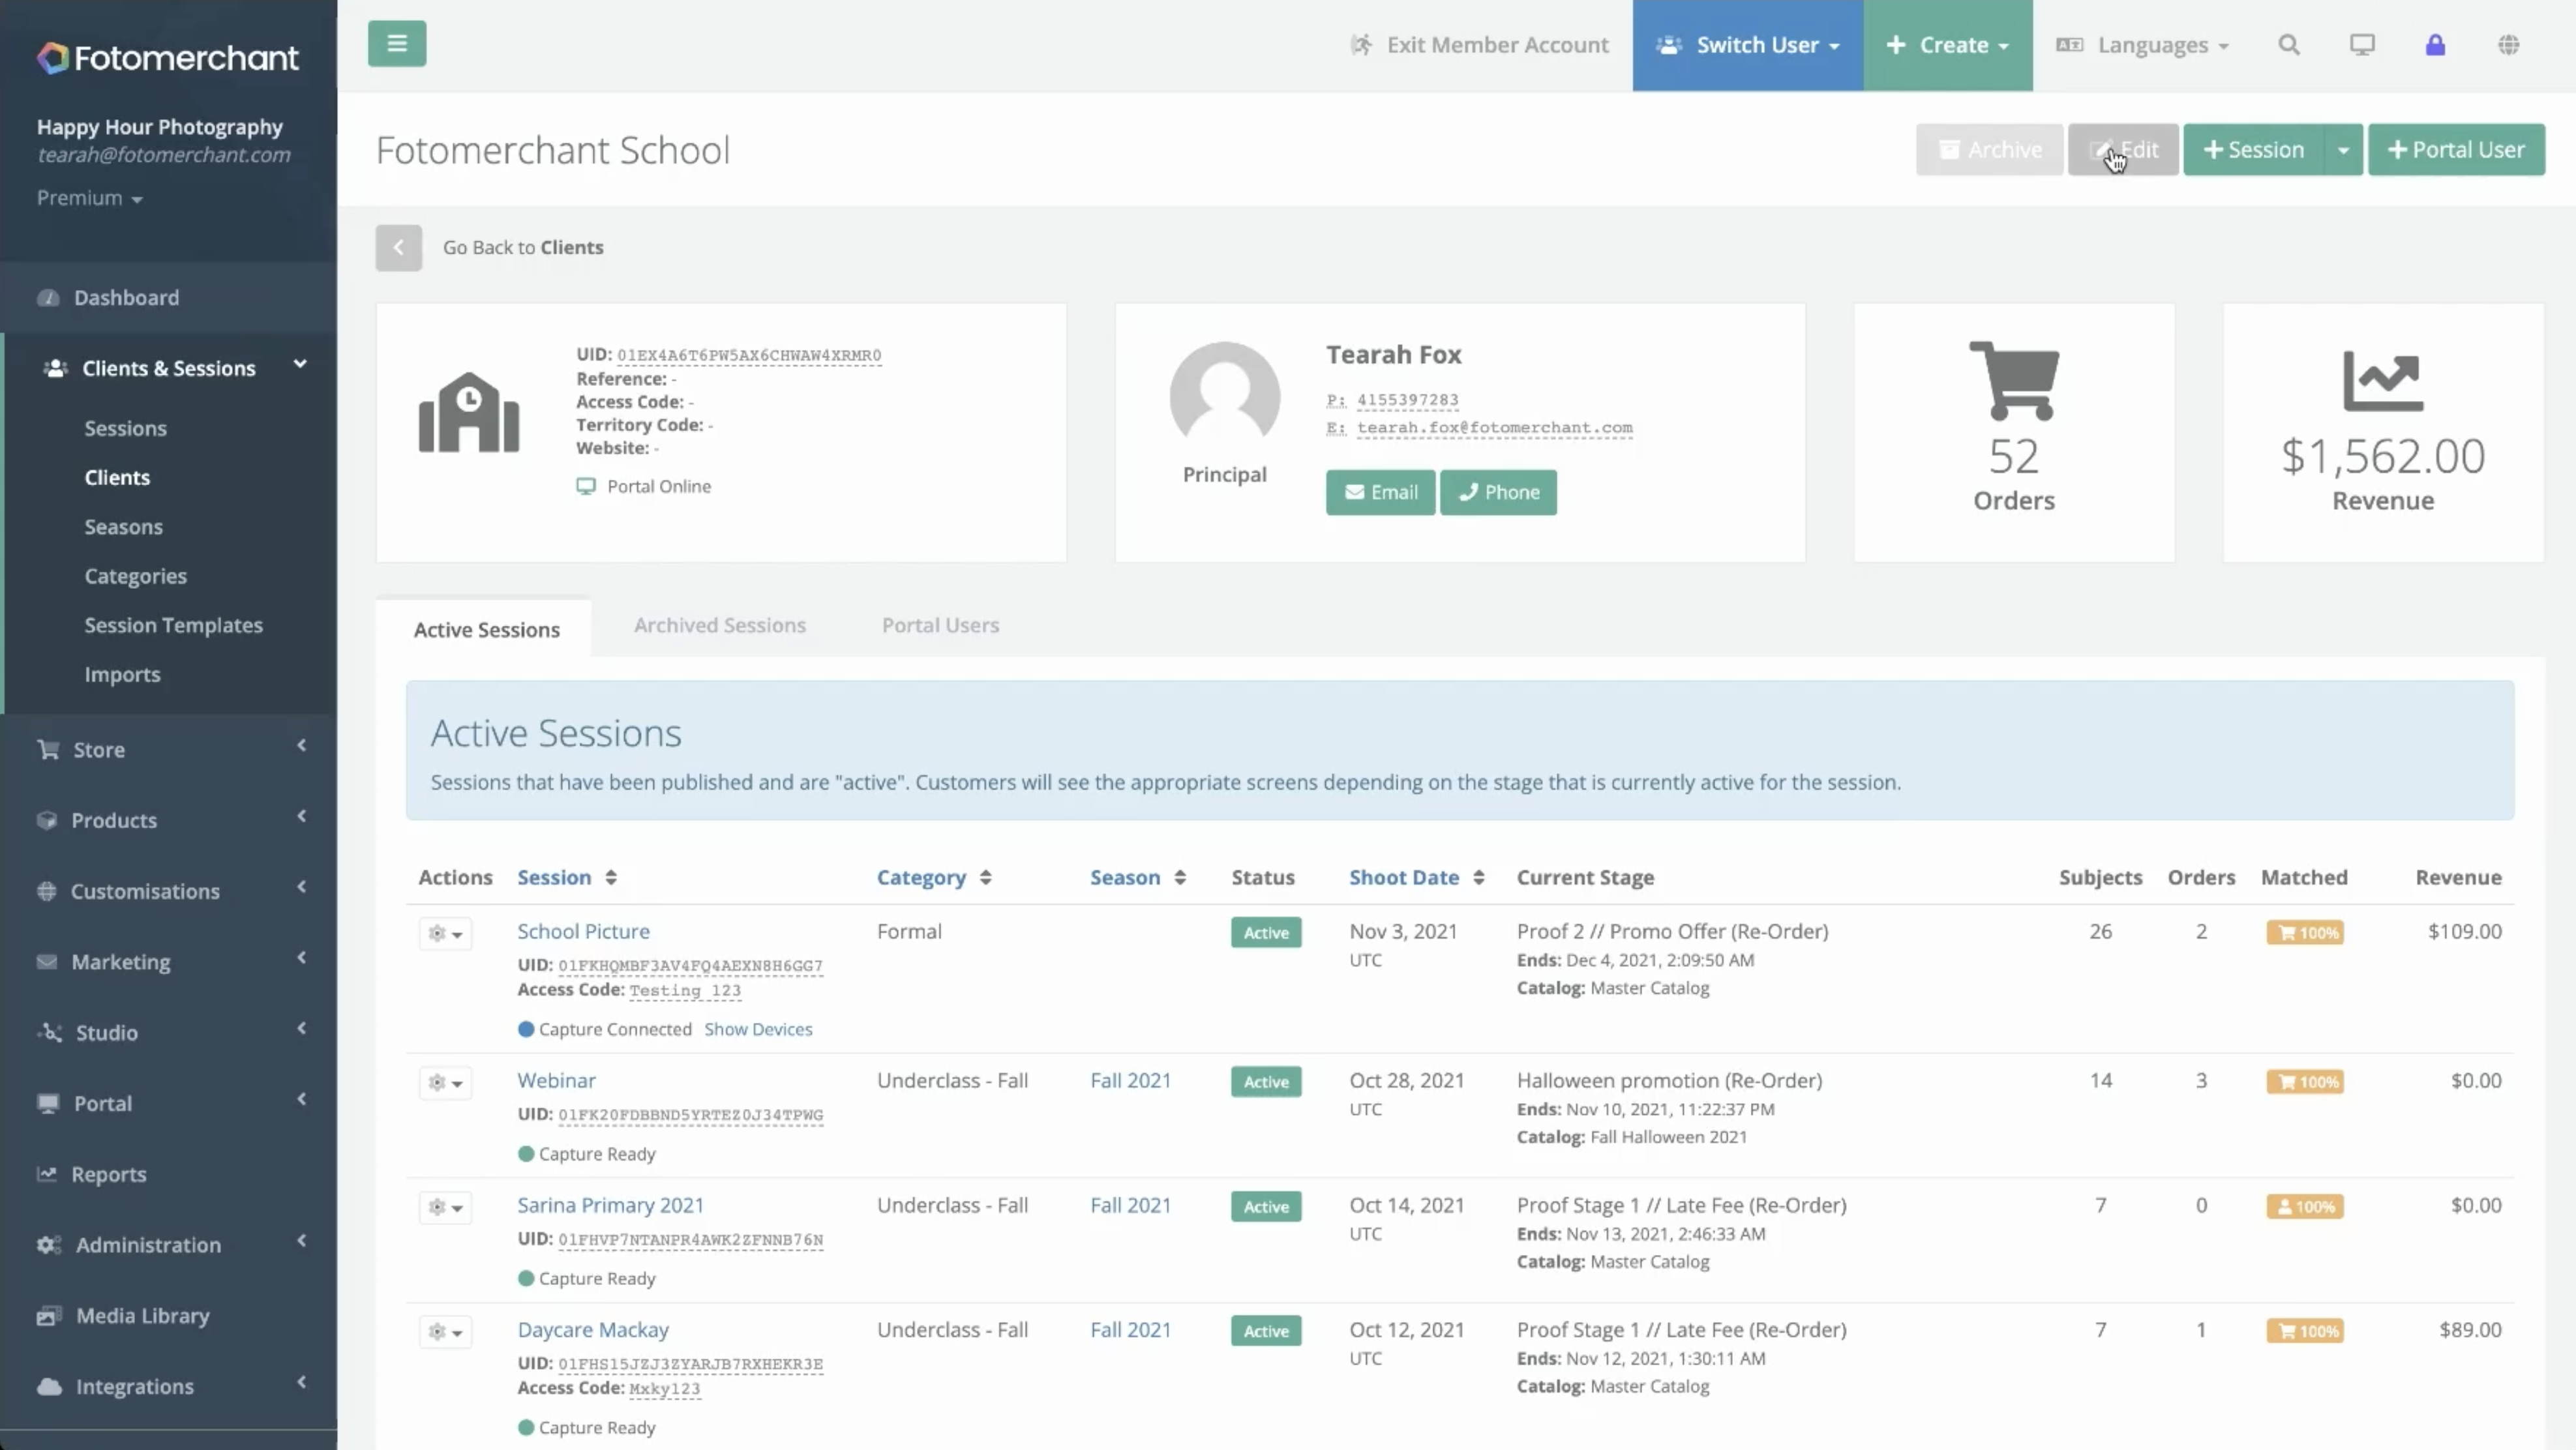Click the Dashboard gauge icon in sidebar
Viewport: 2576px width, 1450px height.
pos(48,298)
